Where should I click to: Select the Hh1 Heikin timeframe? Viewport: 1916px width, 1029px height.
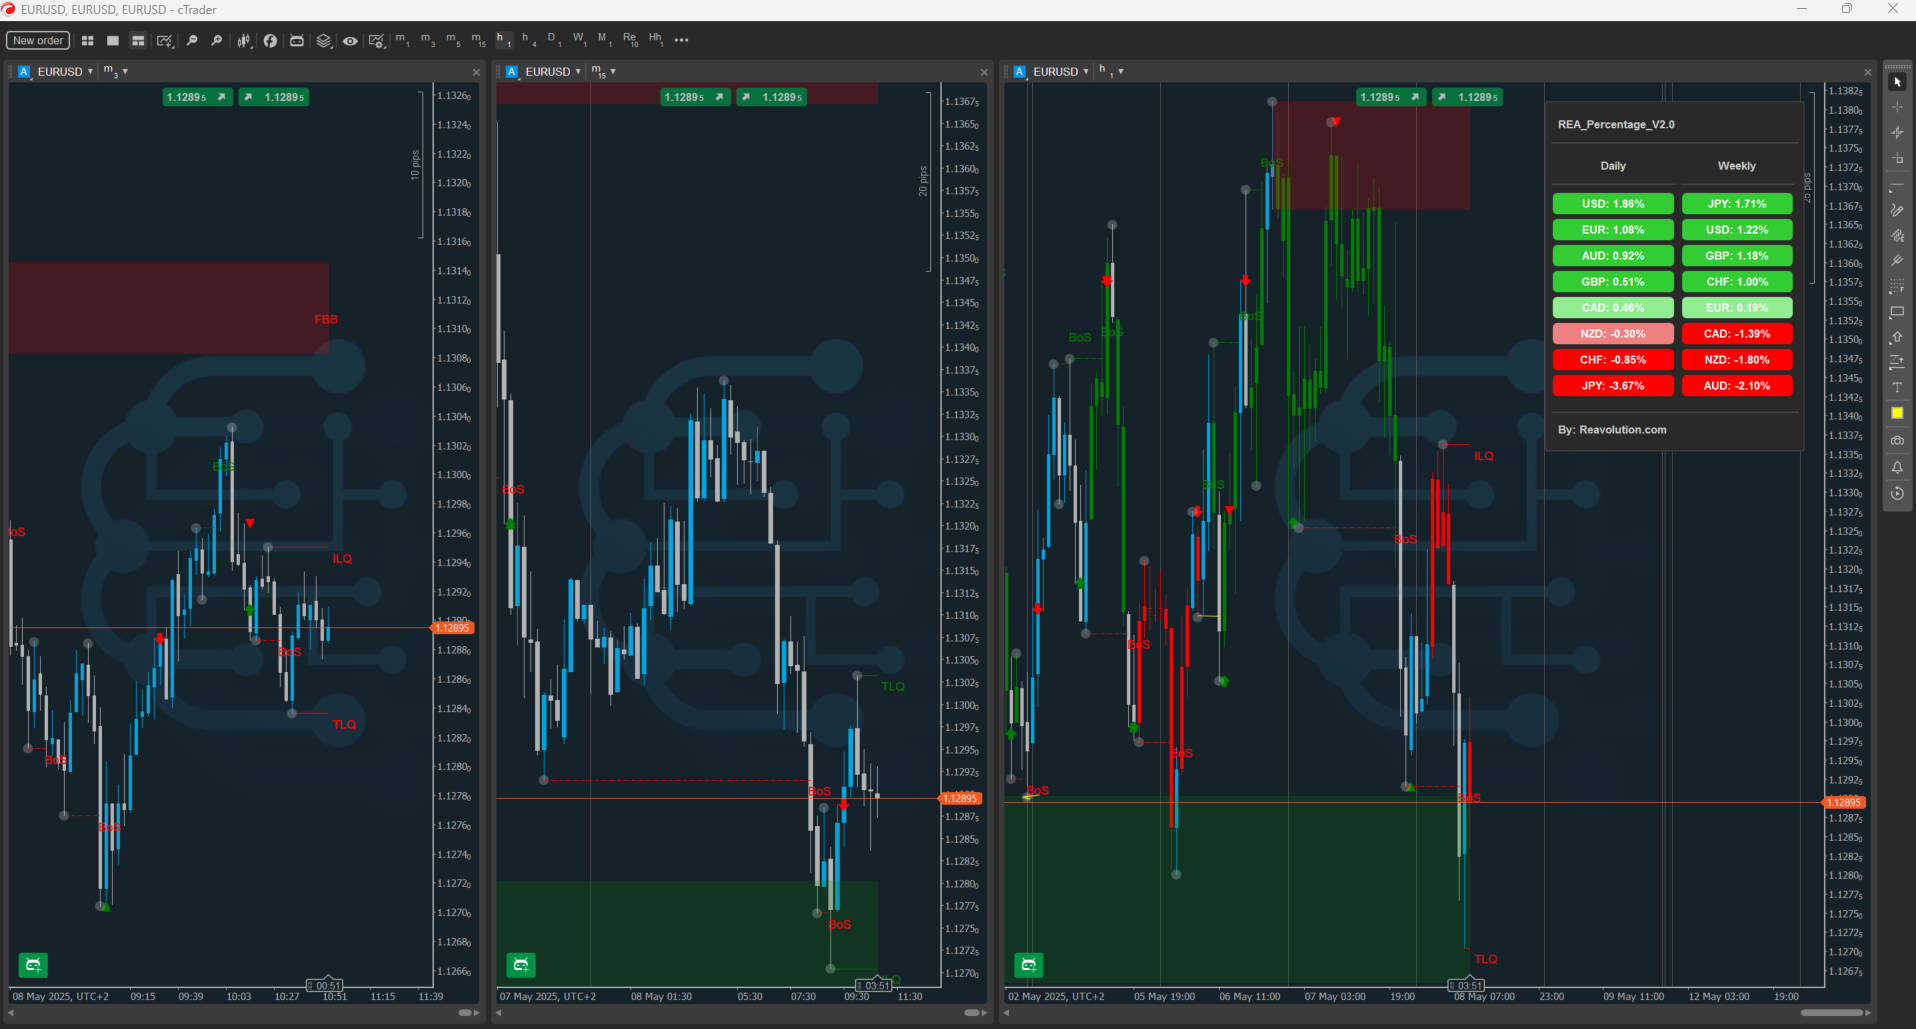pos(656,40)
